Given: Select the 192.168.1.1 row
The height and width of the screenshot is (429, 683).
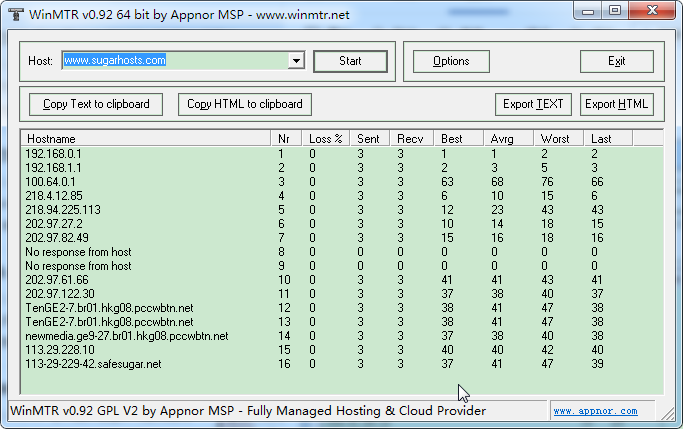Looking at the screenshot, I should [342, 168].
